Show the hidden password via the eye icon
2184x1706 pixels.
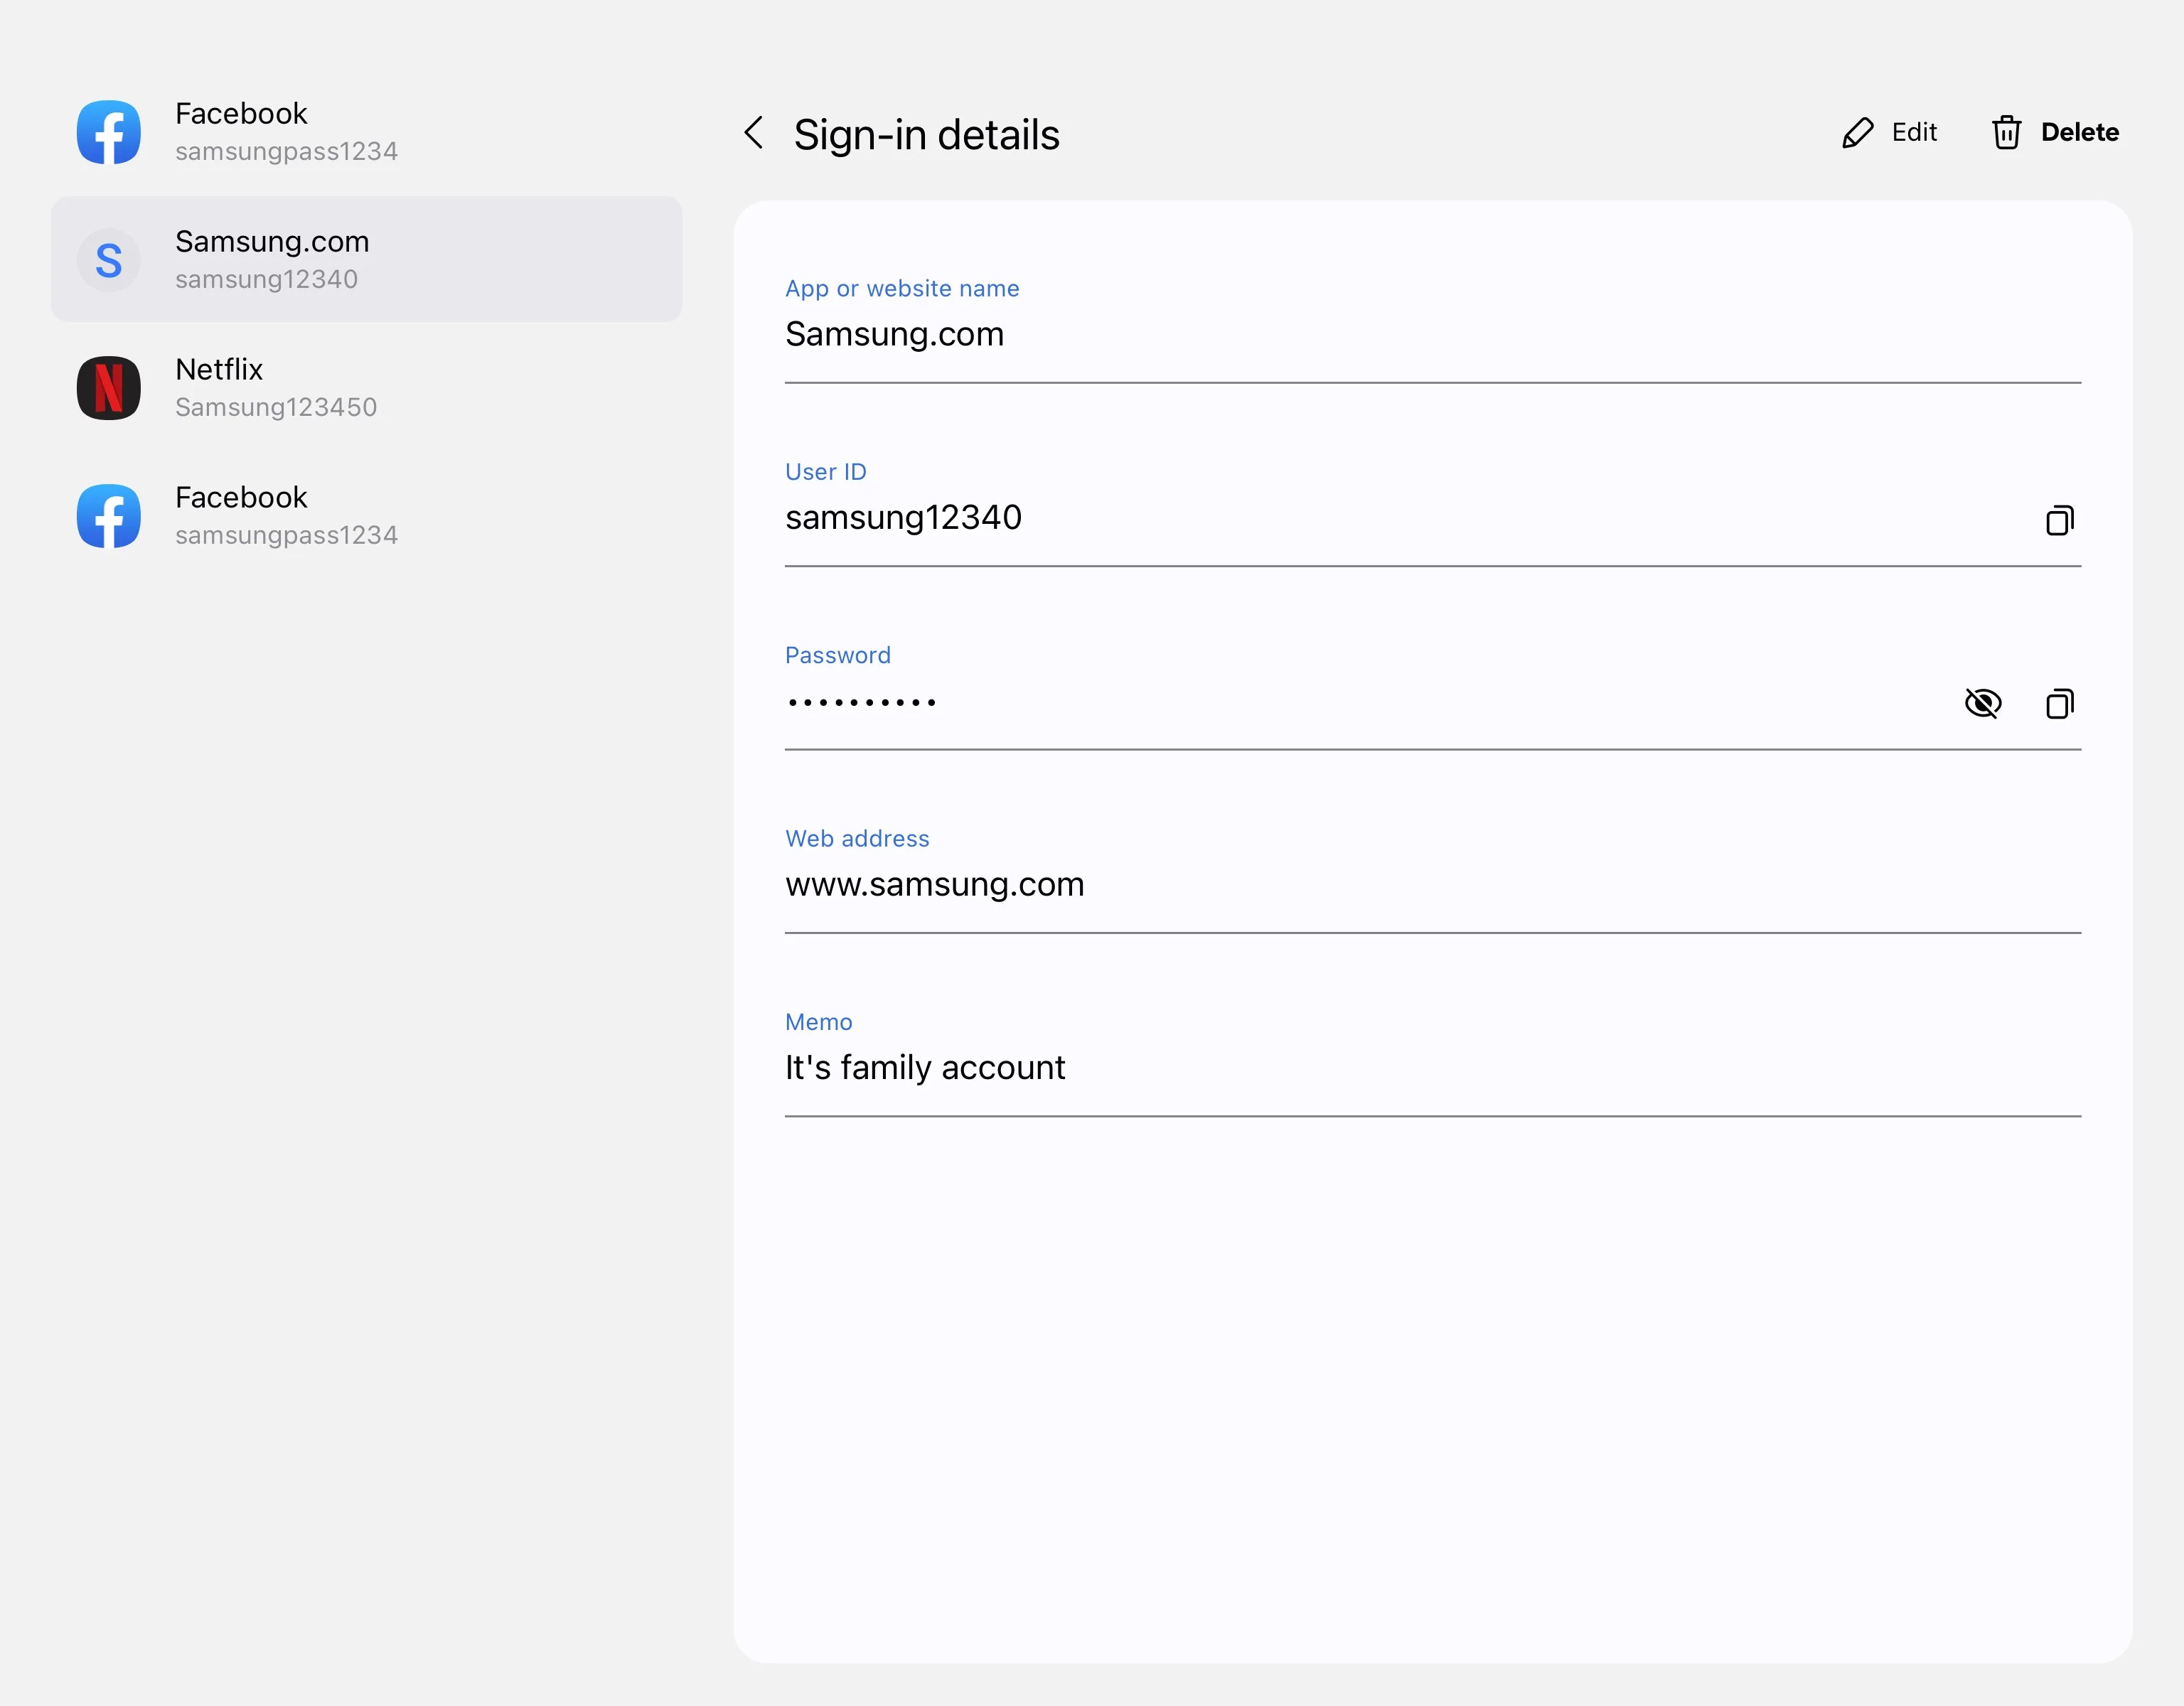pyautogui.click(x=1982, y=704)
